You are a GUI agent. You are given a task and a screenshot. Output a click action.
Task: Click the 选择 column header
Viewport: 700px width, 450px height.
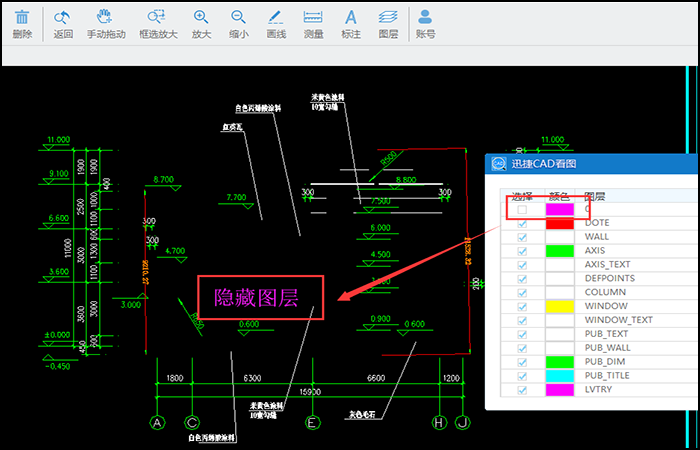tap(522, 196)
